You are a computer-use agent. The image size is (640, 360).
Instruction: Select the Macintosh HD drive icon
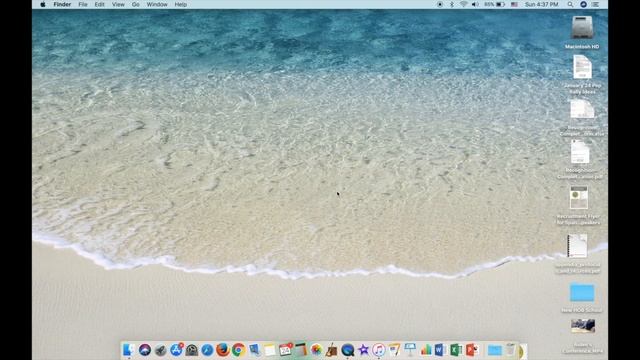click(582, 28)
